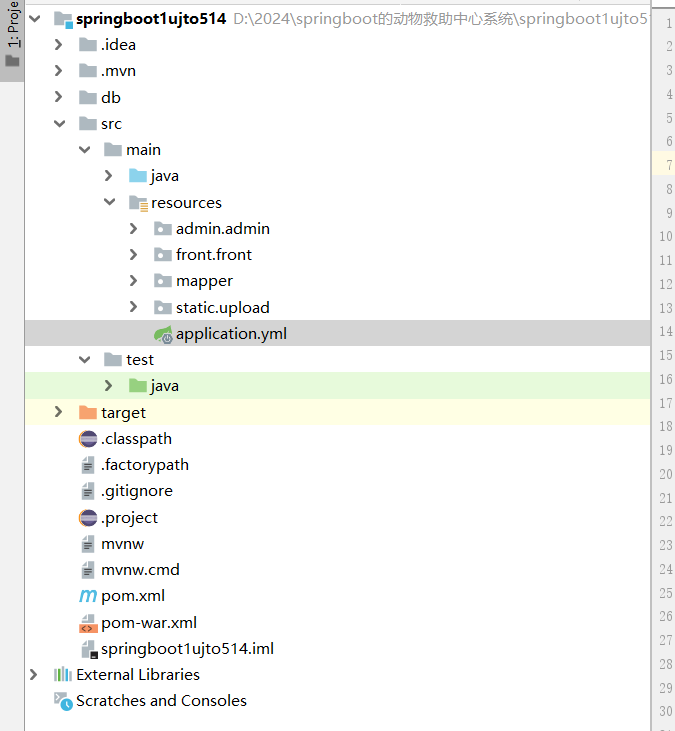Viewport: 675px width, 731px height.
Task: Select the mapper folder
Action: click(204, 281)
